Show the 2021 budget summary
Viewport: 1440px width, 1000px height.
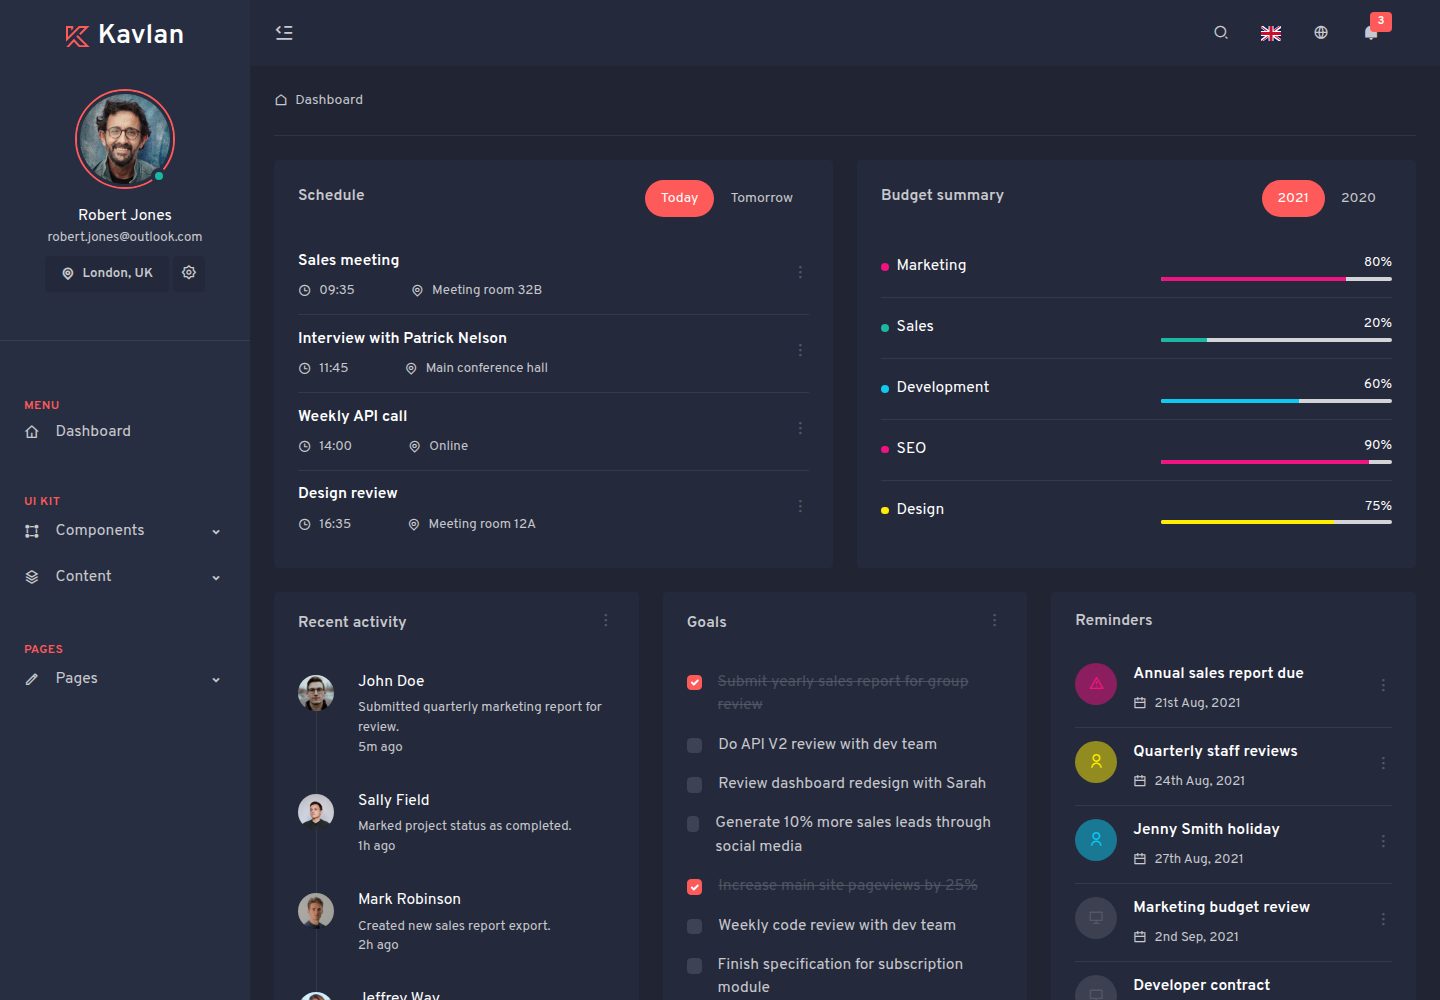click(1293, 198)
